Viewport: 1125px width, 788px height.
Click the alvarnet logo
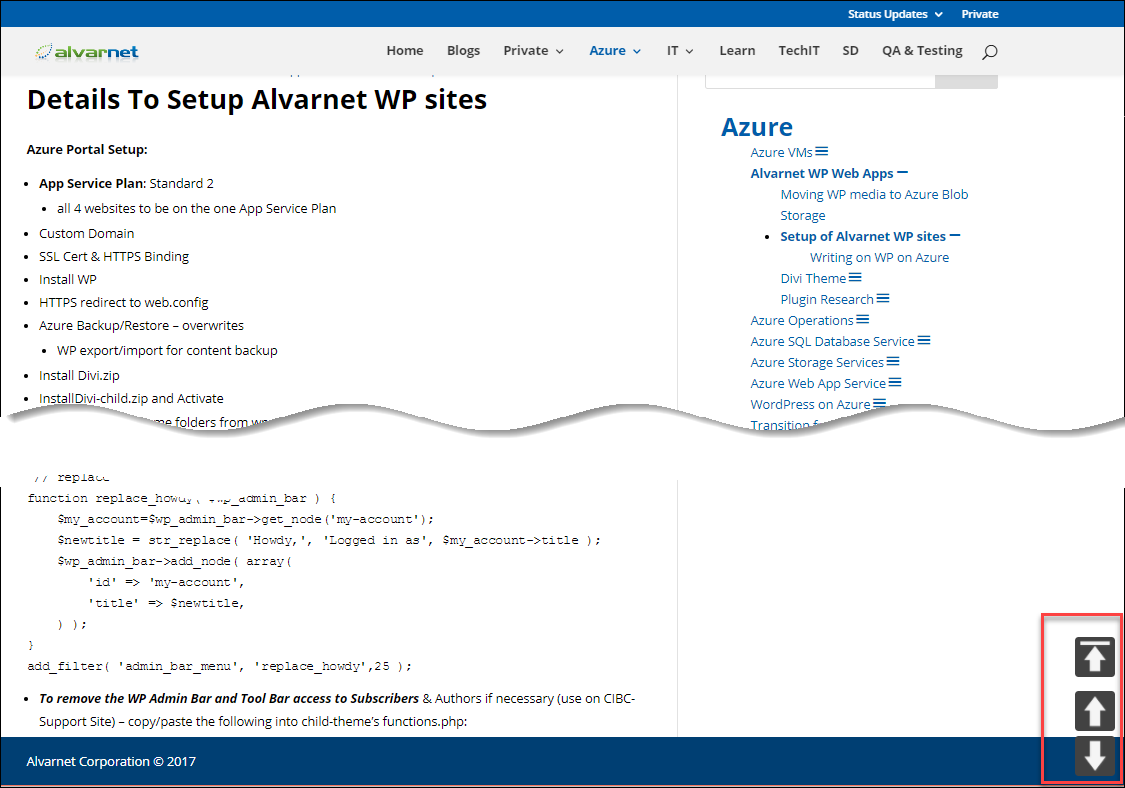coord(87,51)
